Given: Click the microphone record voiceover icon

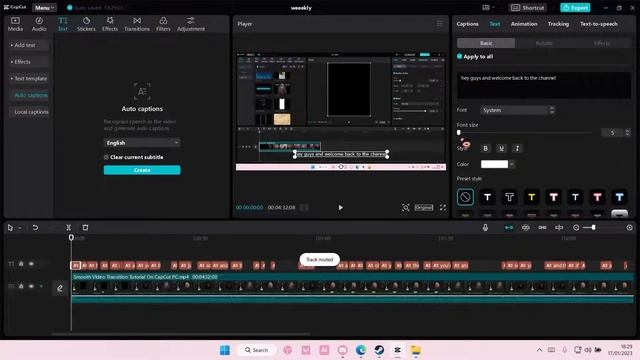Looking at the screenshot, I should pyautogui.click(x=485, y=227).
